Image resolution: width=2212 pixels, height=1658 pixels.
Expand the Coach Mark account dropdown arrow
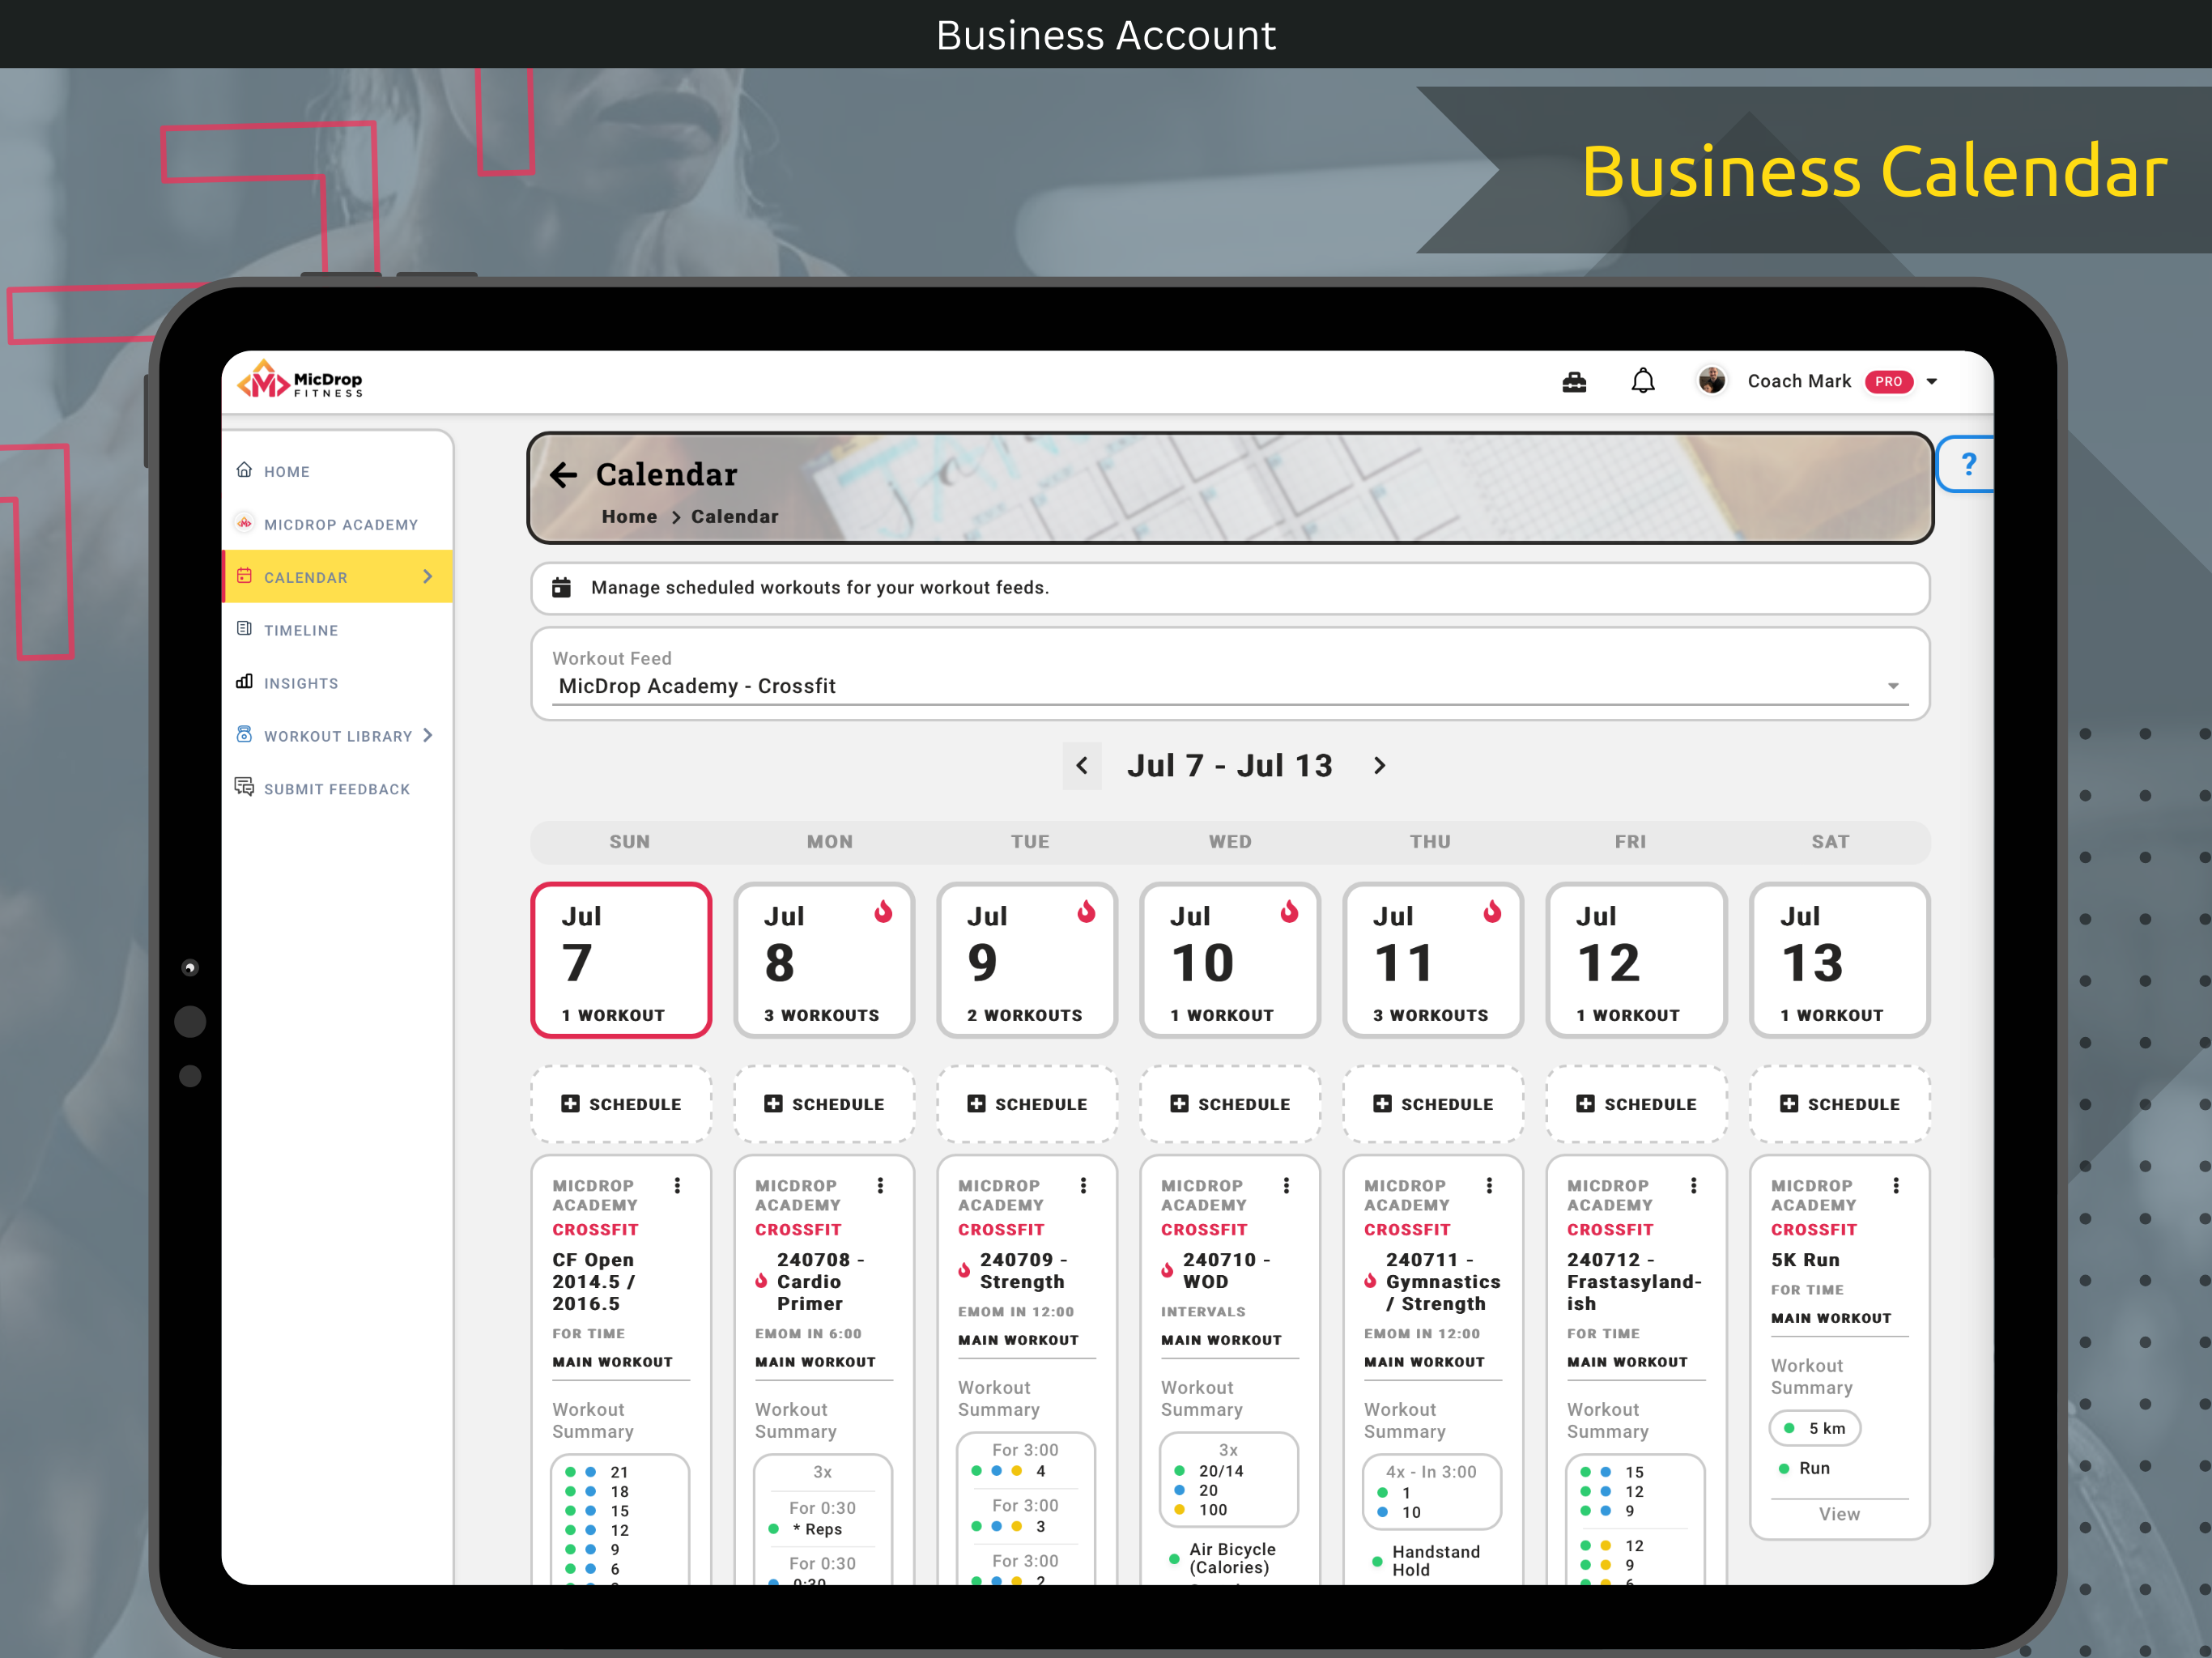tap(1932, 381)
